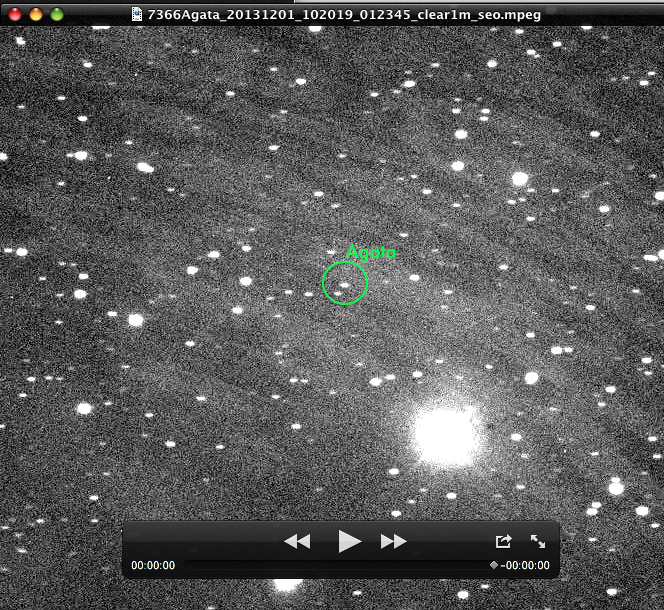Close the video window with red button

(x=15, y=14)
